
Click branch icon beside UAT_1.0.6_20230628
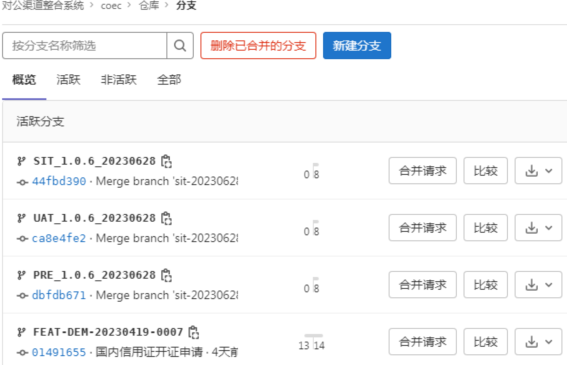point(21,218)
